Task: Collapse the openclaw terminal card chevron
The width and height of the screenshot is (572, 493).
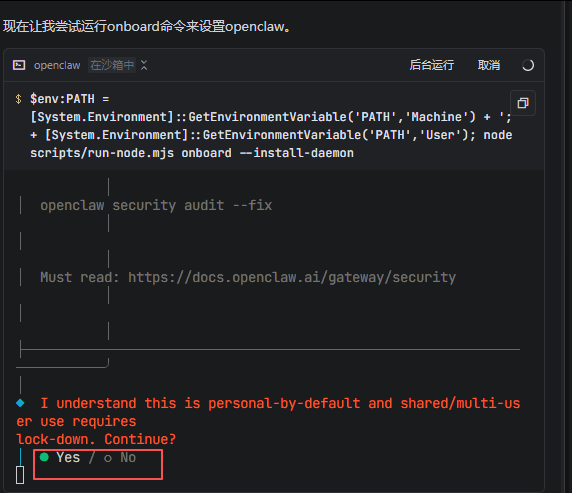Action: point(144,65)
